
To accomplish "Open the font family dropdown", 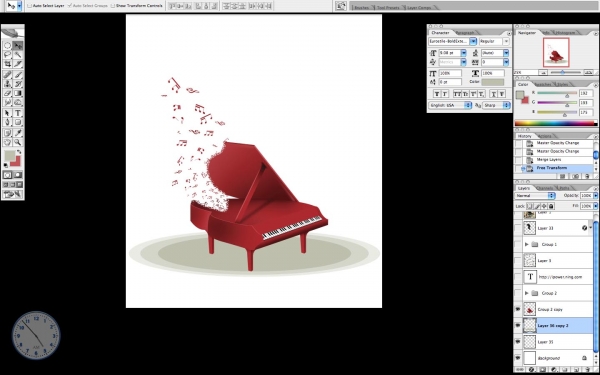I will coord(473,41).
